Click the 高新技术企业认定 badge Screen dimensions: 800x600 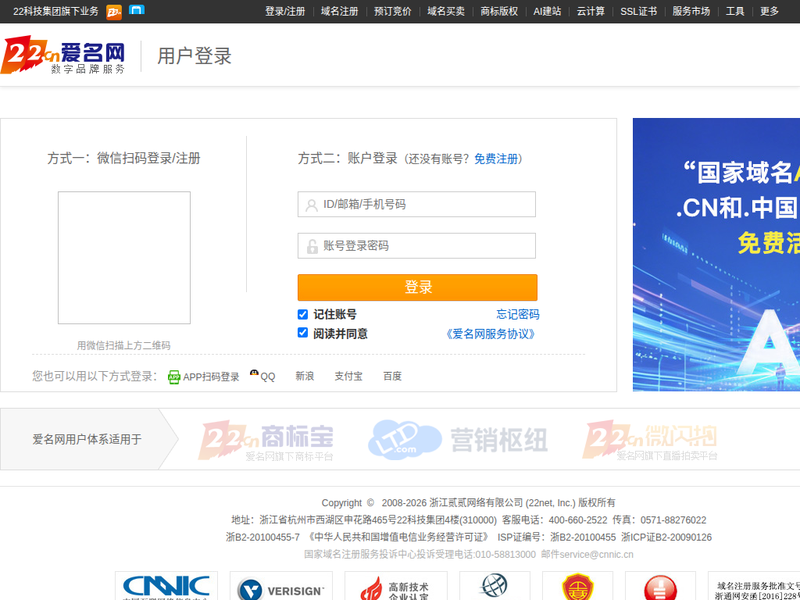396,586
